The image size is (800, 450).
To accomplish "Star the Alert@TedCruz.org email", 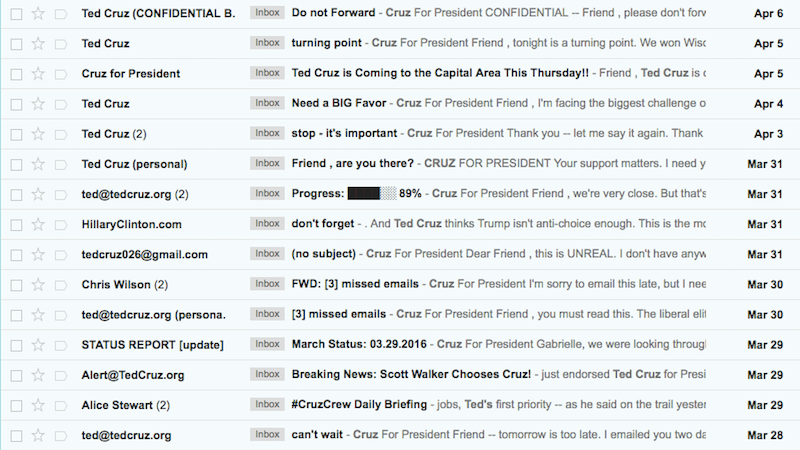I will pyautogui.click(x=38, y=375).
